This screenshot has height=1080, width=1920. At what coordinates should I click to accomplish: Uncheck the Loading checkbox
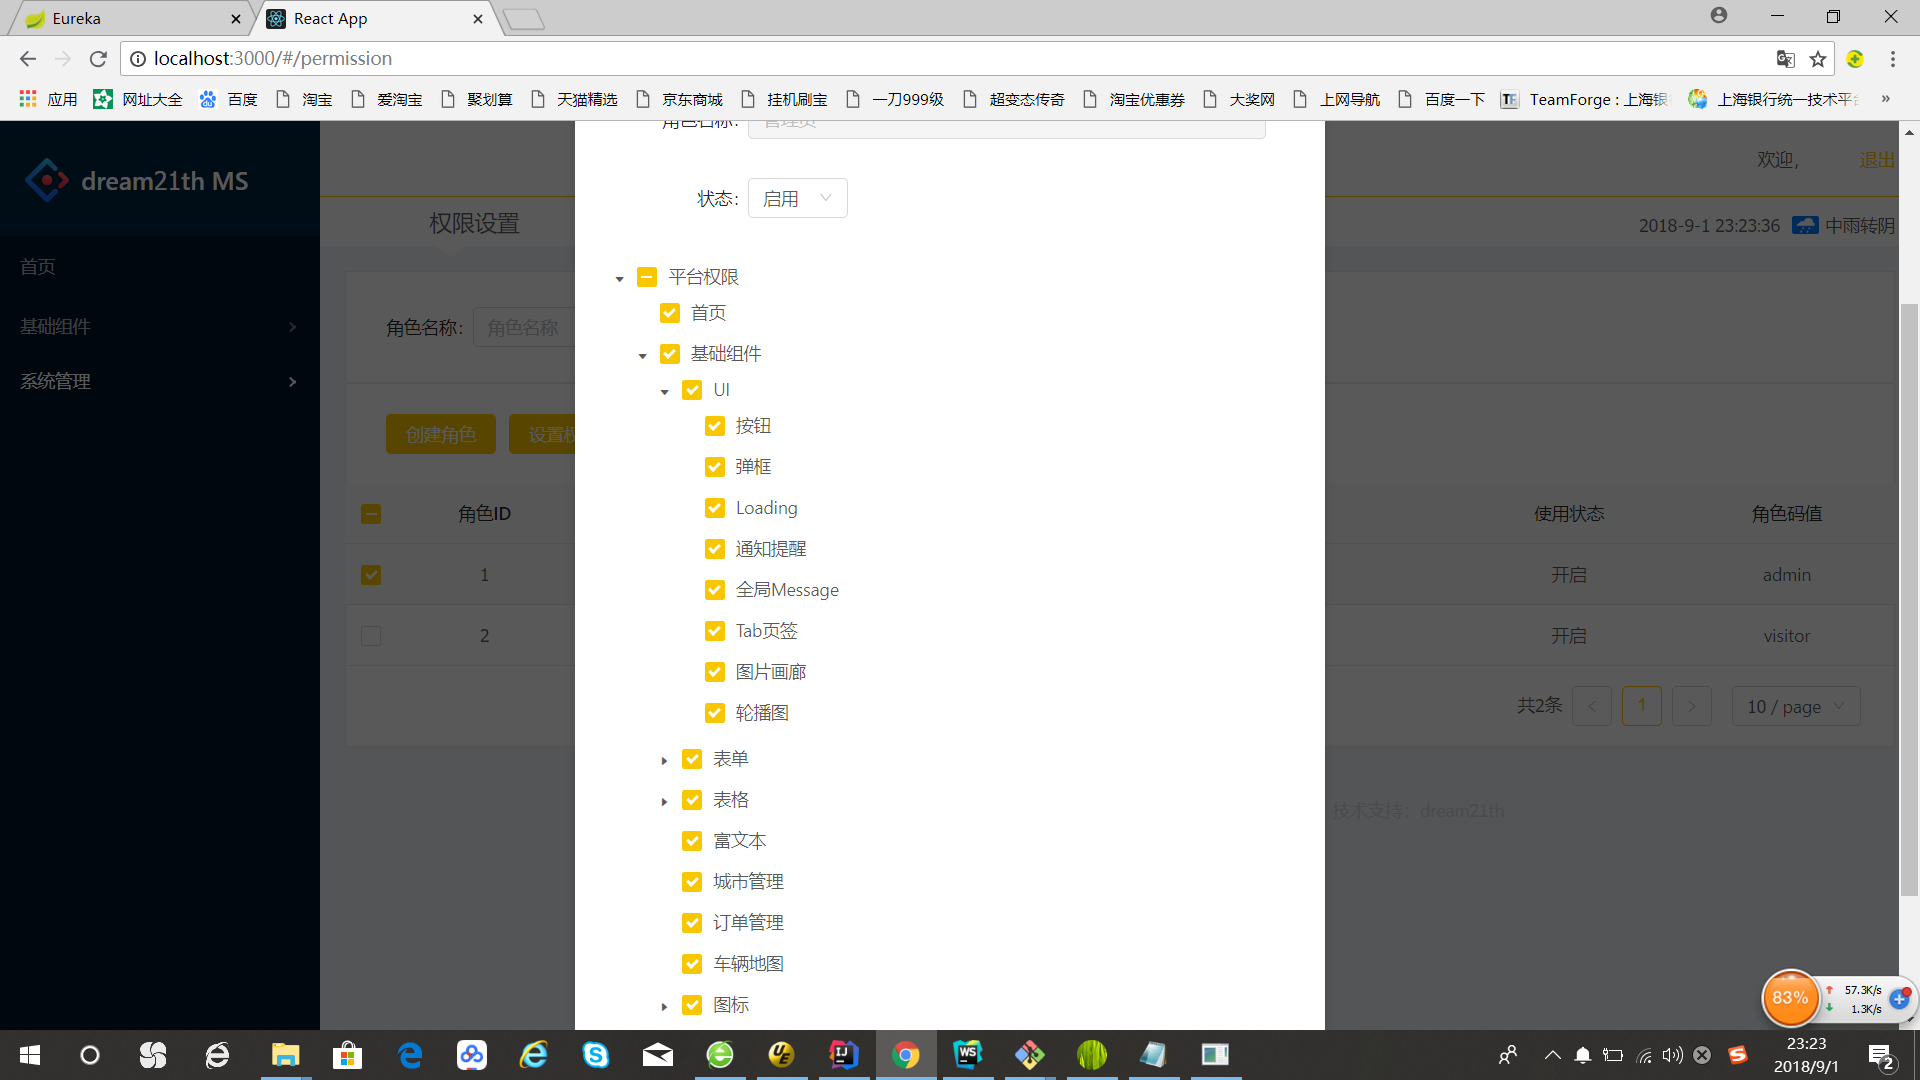click(715, 508)
